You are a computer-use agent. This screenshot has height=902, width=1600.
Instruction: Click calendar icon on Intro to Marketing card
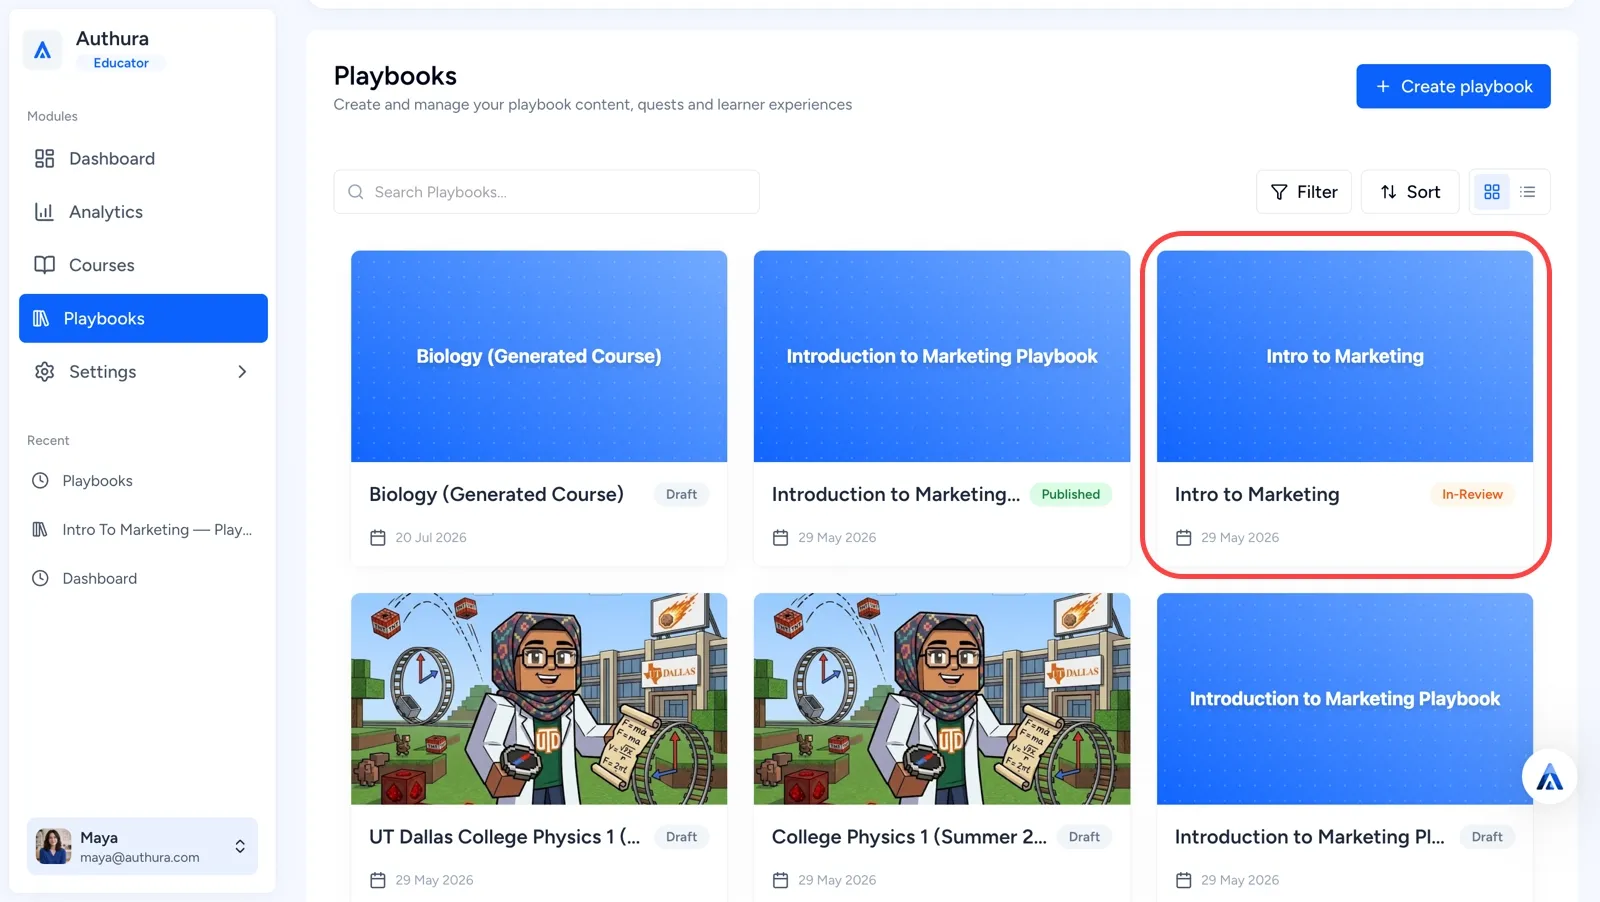click(1184, 538)
